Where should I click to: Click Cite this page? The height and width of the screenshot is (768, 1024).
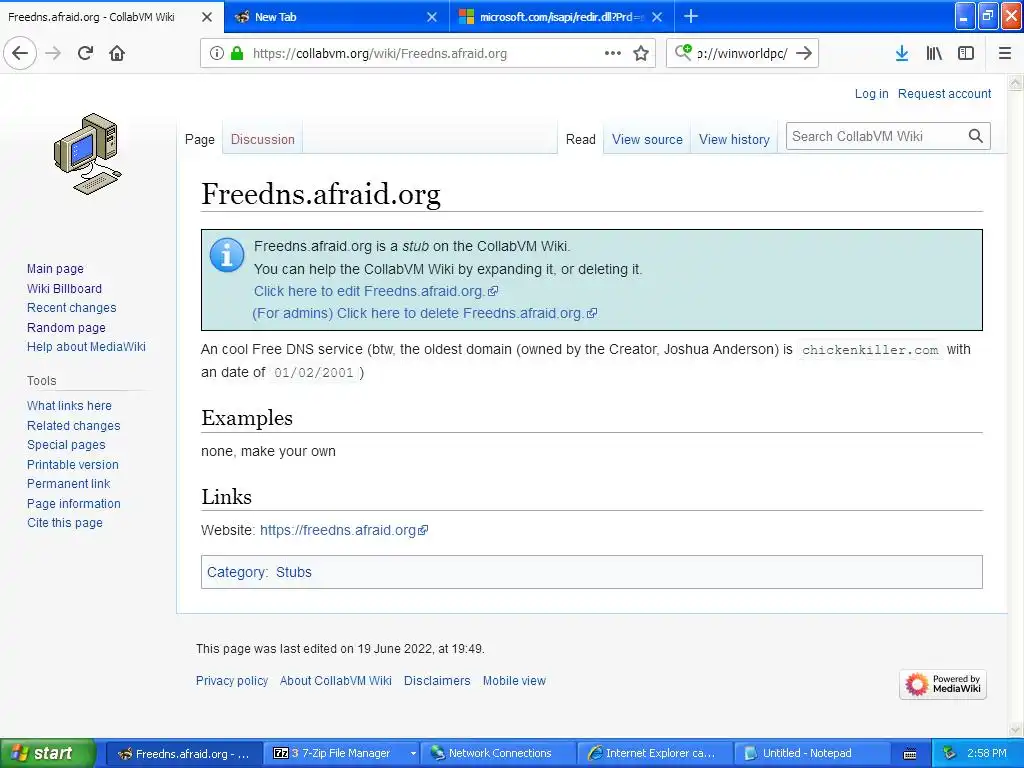click(65, 522)
